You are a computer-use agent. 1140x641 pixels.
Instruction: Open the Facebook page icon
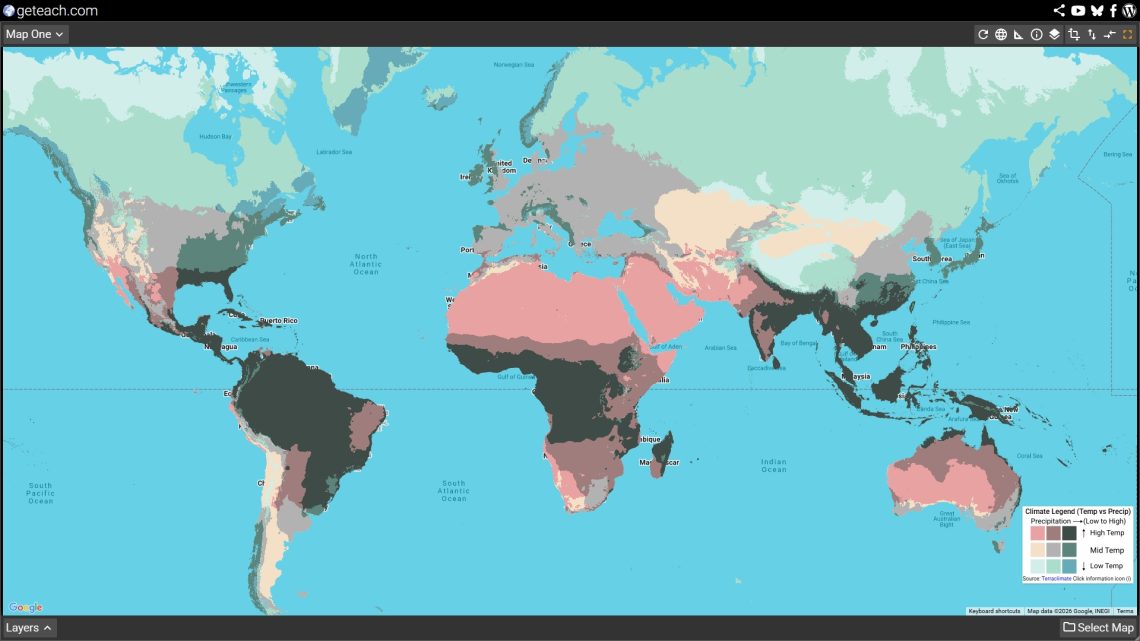(1113, 11)
